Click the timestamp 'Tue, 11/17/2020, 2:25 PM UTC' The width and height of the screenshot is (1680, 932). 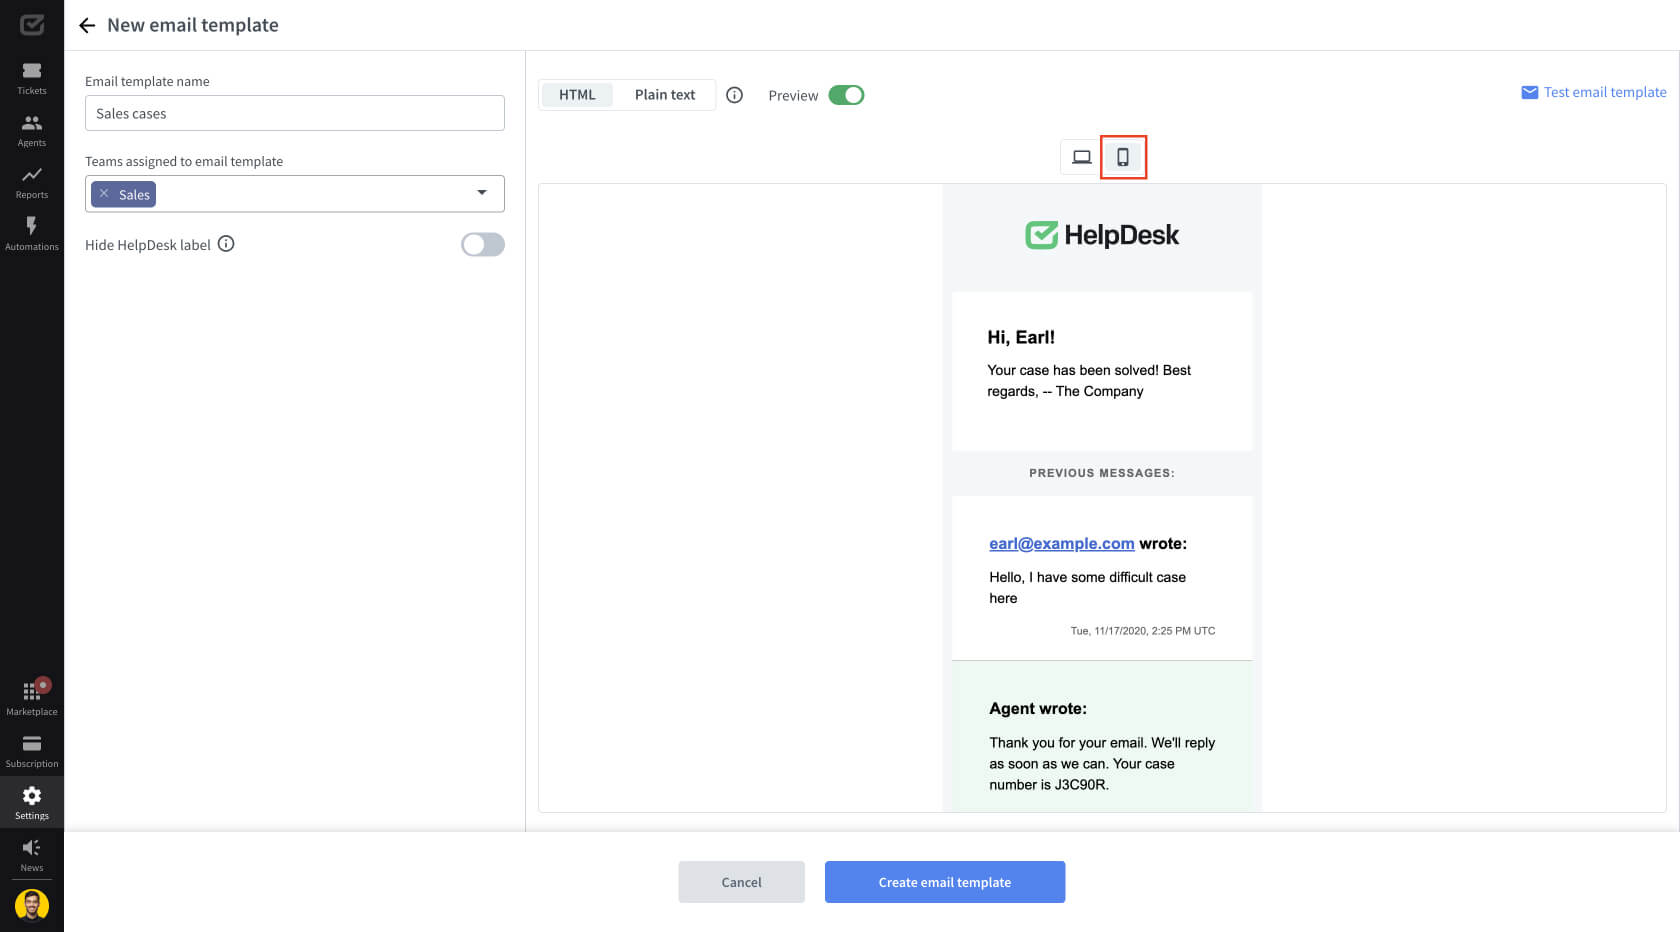click(1143, 631)
